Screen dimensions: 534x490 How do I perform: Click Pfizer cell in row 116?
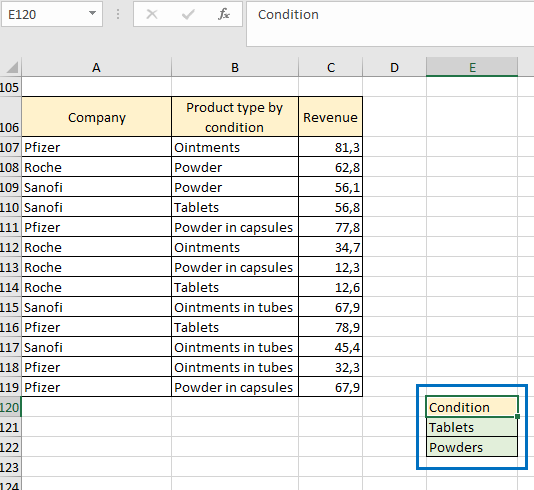97,327
